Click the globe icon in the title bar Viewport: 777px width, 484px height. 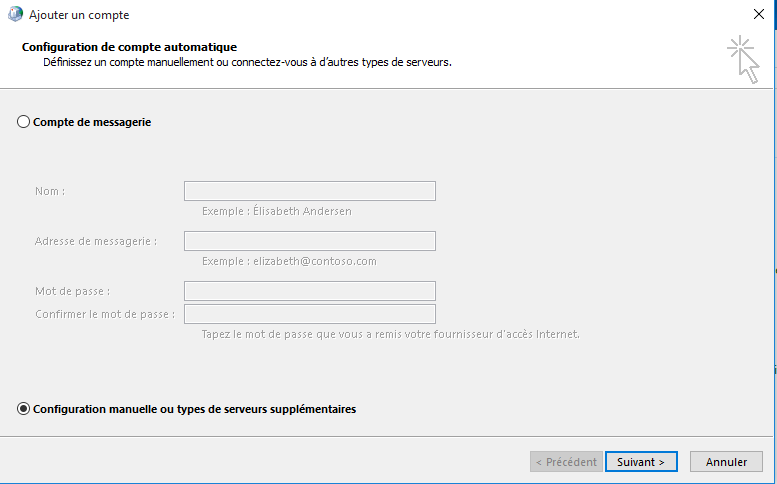click(13, 15)
